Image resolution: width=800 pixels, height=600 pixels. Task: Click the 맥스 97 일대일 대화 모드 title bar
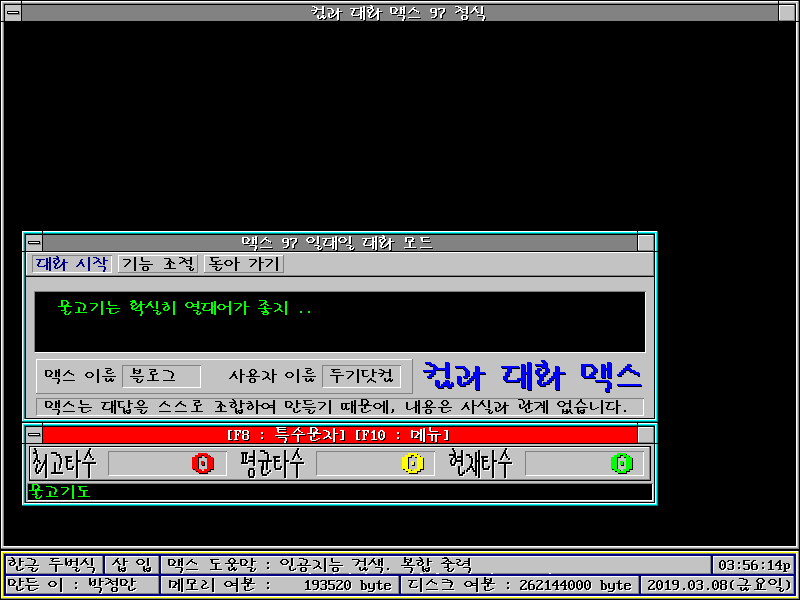340,242
